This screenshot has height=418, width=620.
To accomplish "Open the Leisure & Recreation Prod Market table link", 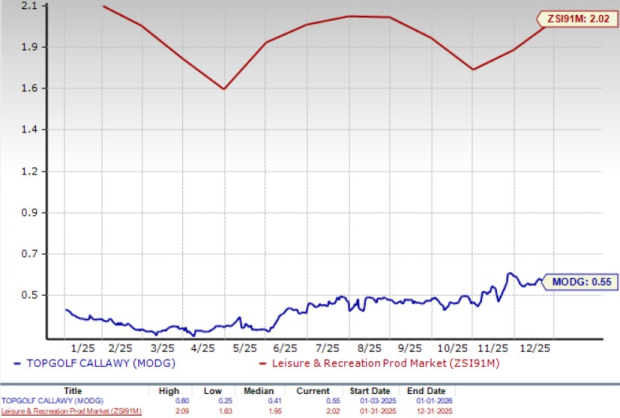I will pyautogui.click(x=72, y=411).
